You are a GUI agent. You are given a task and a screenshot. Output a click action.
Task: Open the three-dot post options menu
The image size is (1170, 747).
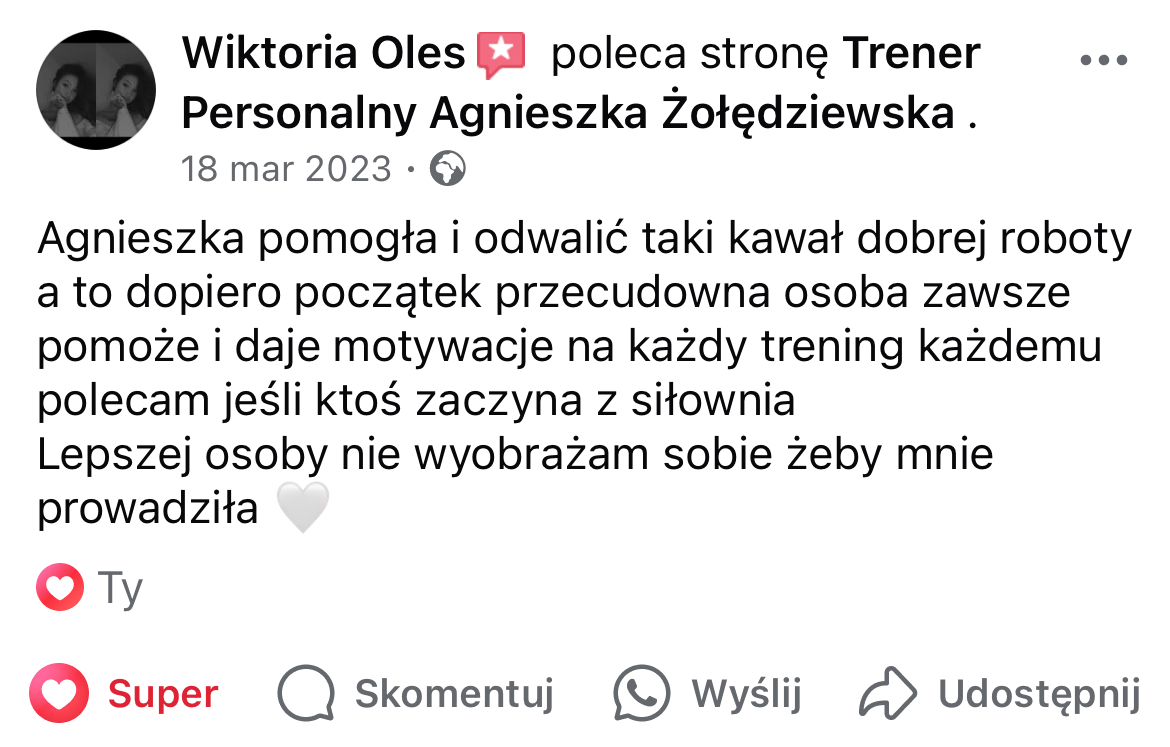coord(1104,60)
